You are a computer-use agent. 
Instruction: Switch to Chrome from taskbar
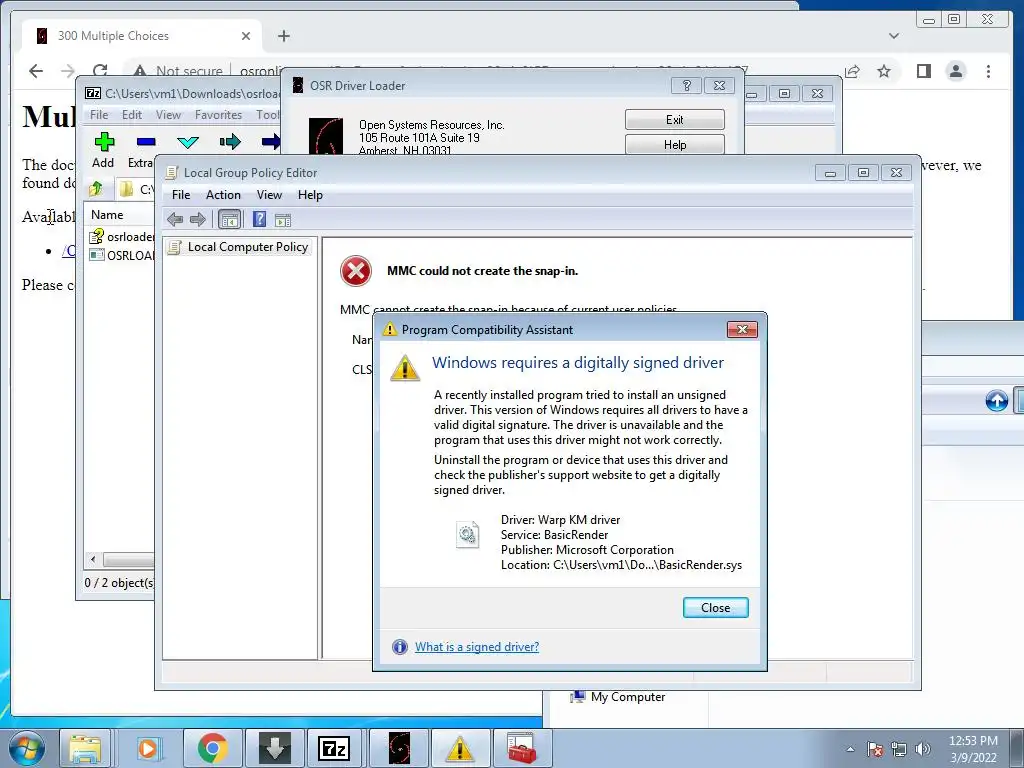(212, 748)
